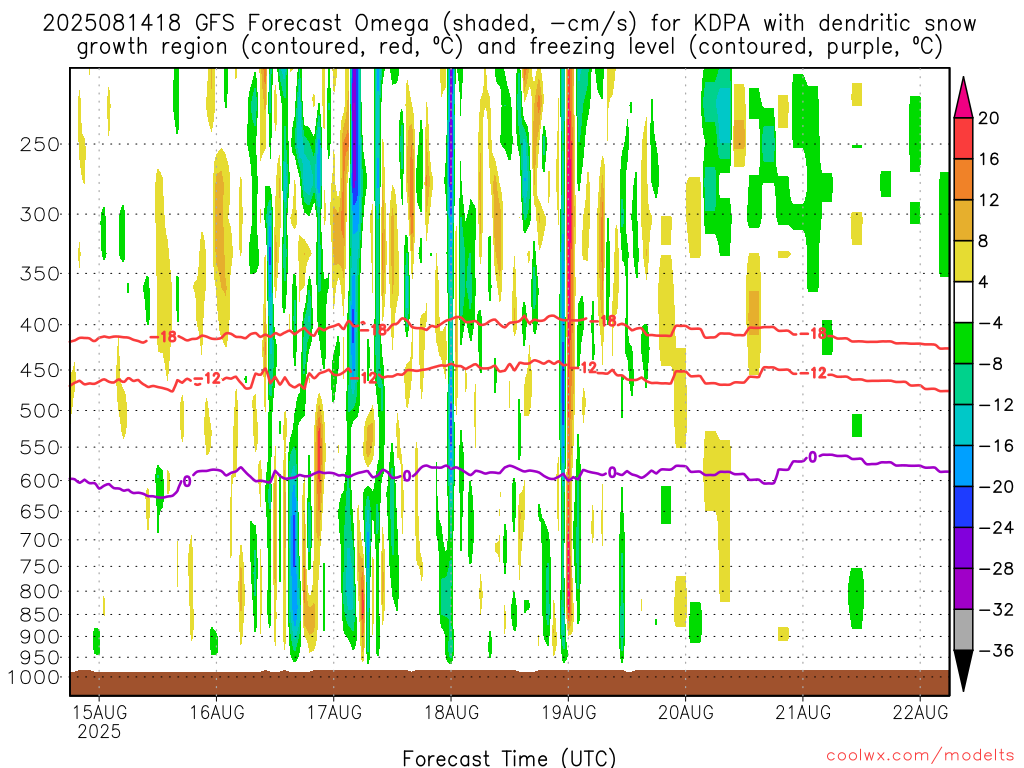This screenshot has height=768, width=1024.
Task: Click the 300 pressure level label
Action: tap(40, 214)
